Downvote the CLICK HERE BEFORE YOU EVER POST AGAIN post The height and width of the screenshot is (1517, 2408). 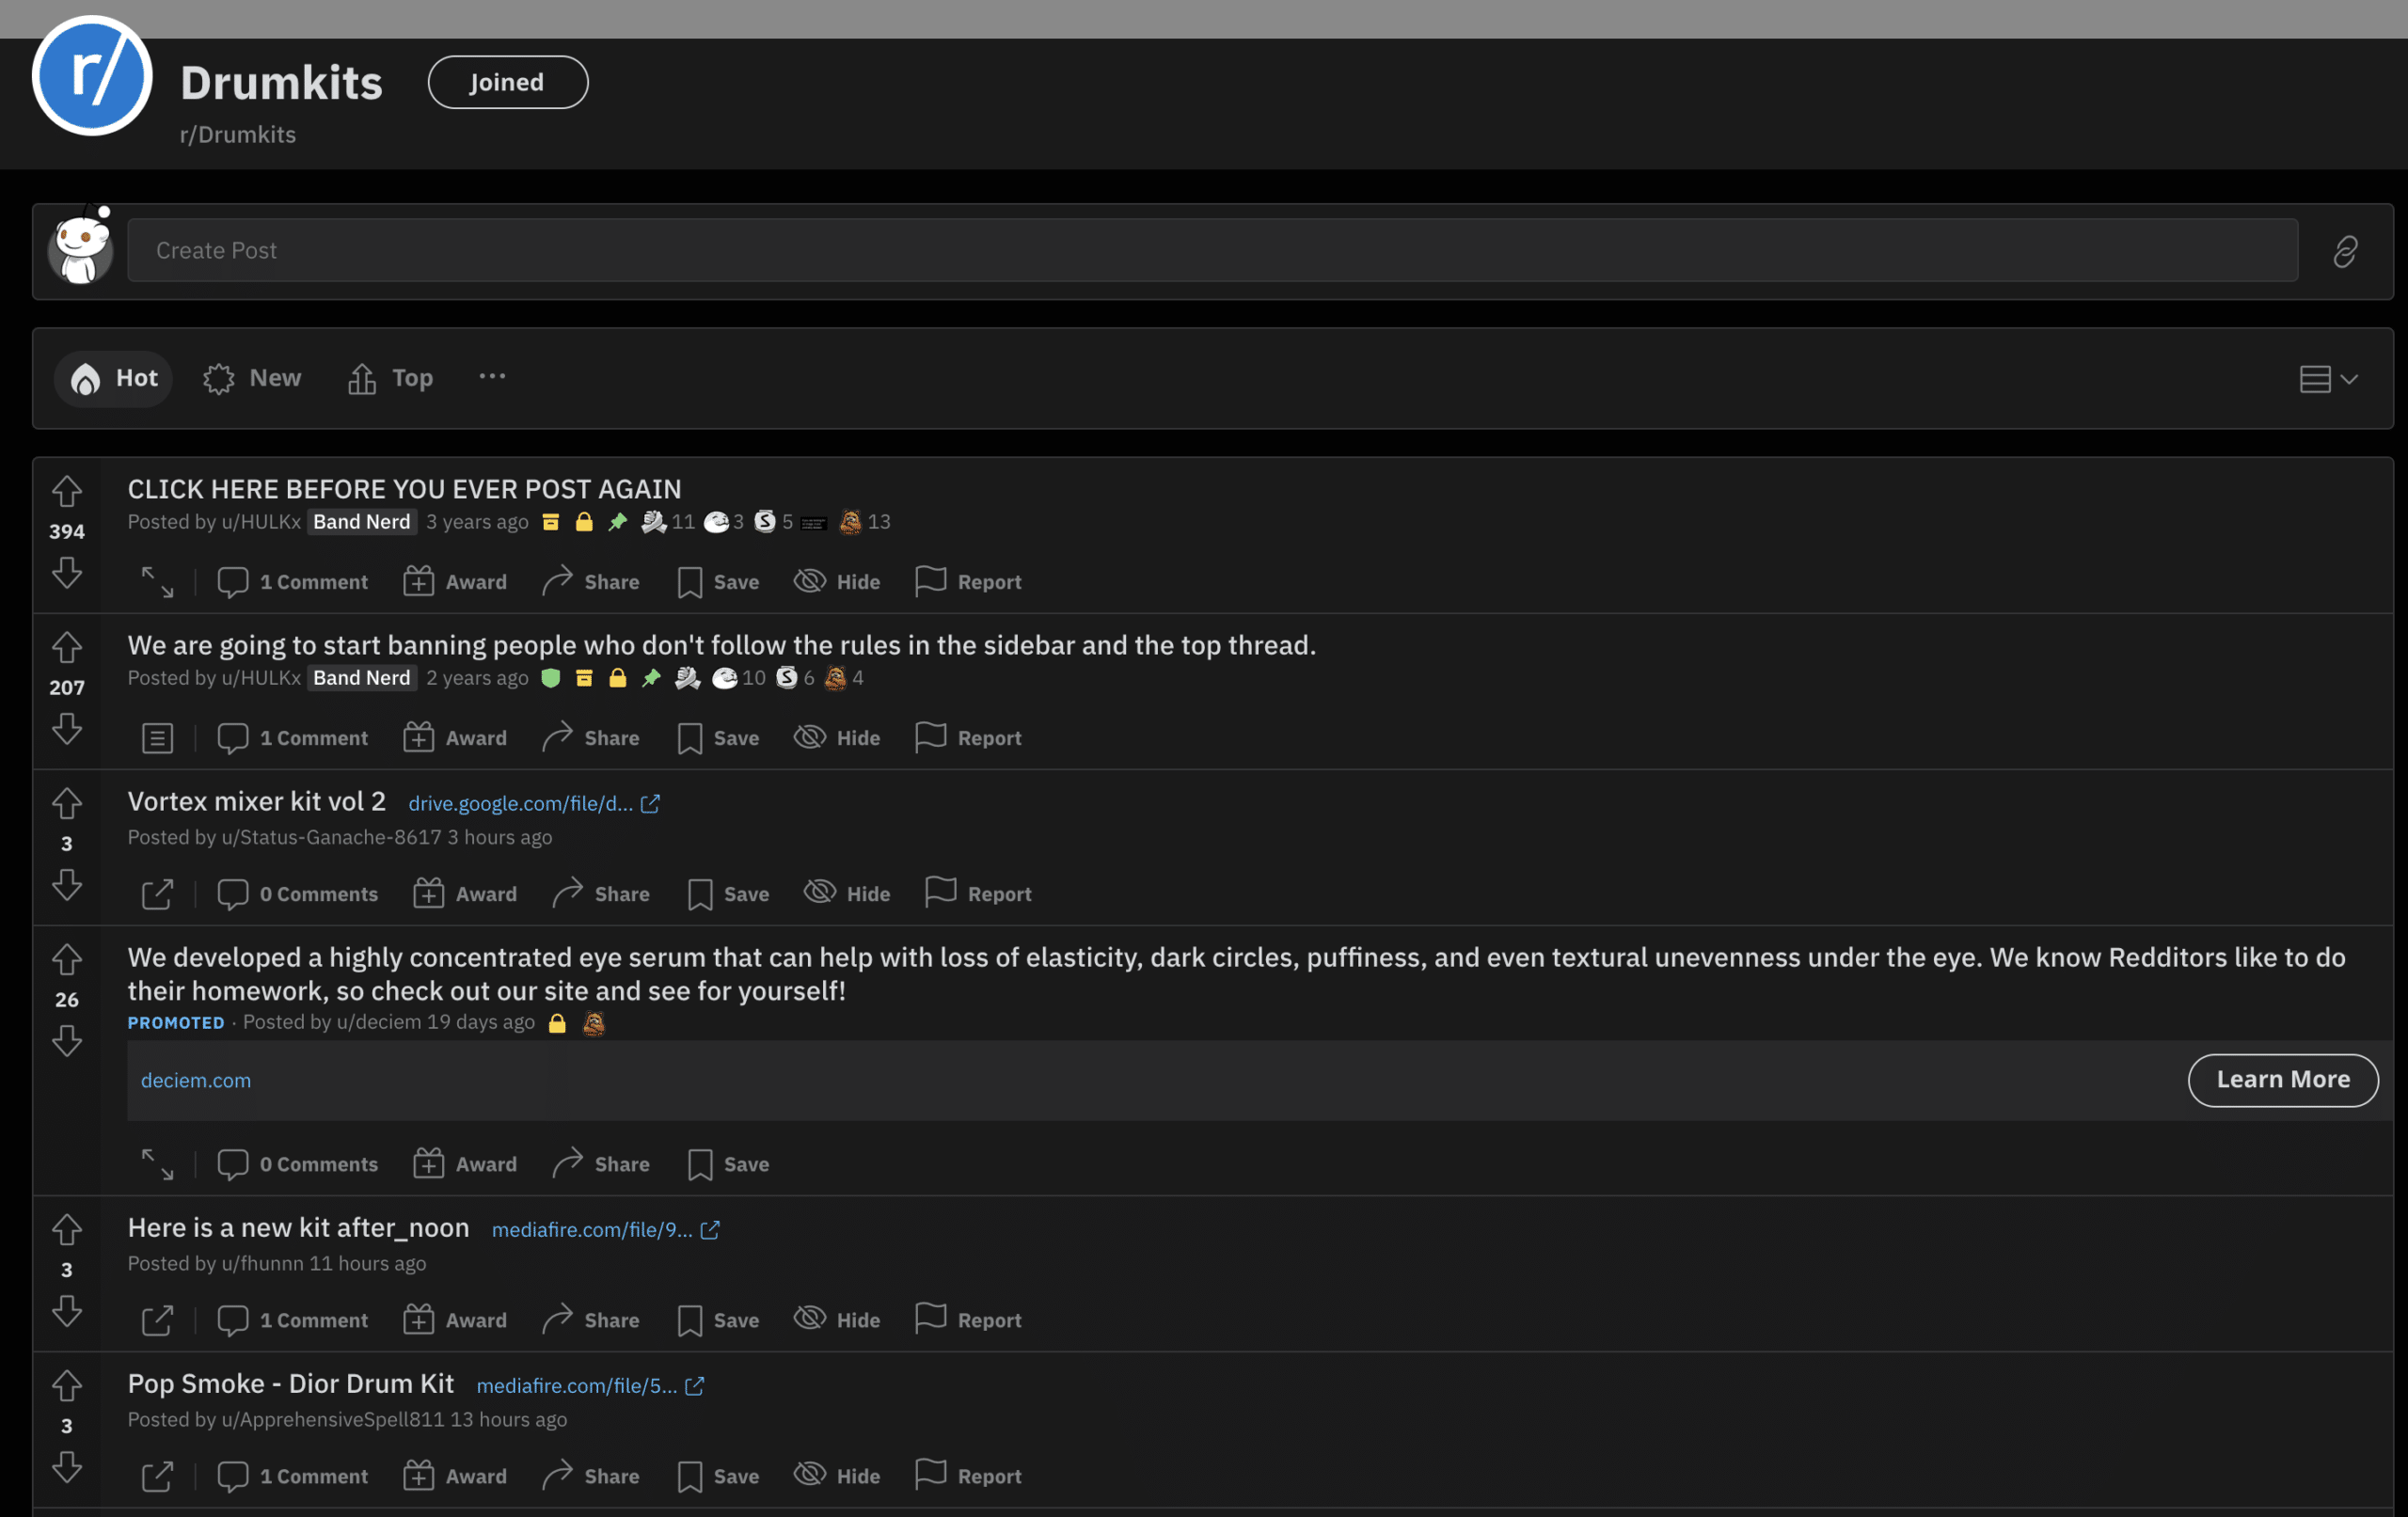point(67,573)
